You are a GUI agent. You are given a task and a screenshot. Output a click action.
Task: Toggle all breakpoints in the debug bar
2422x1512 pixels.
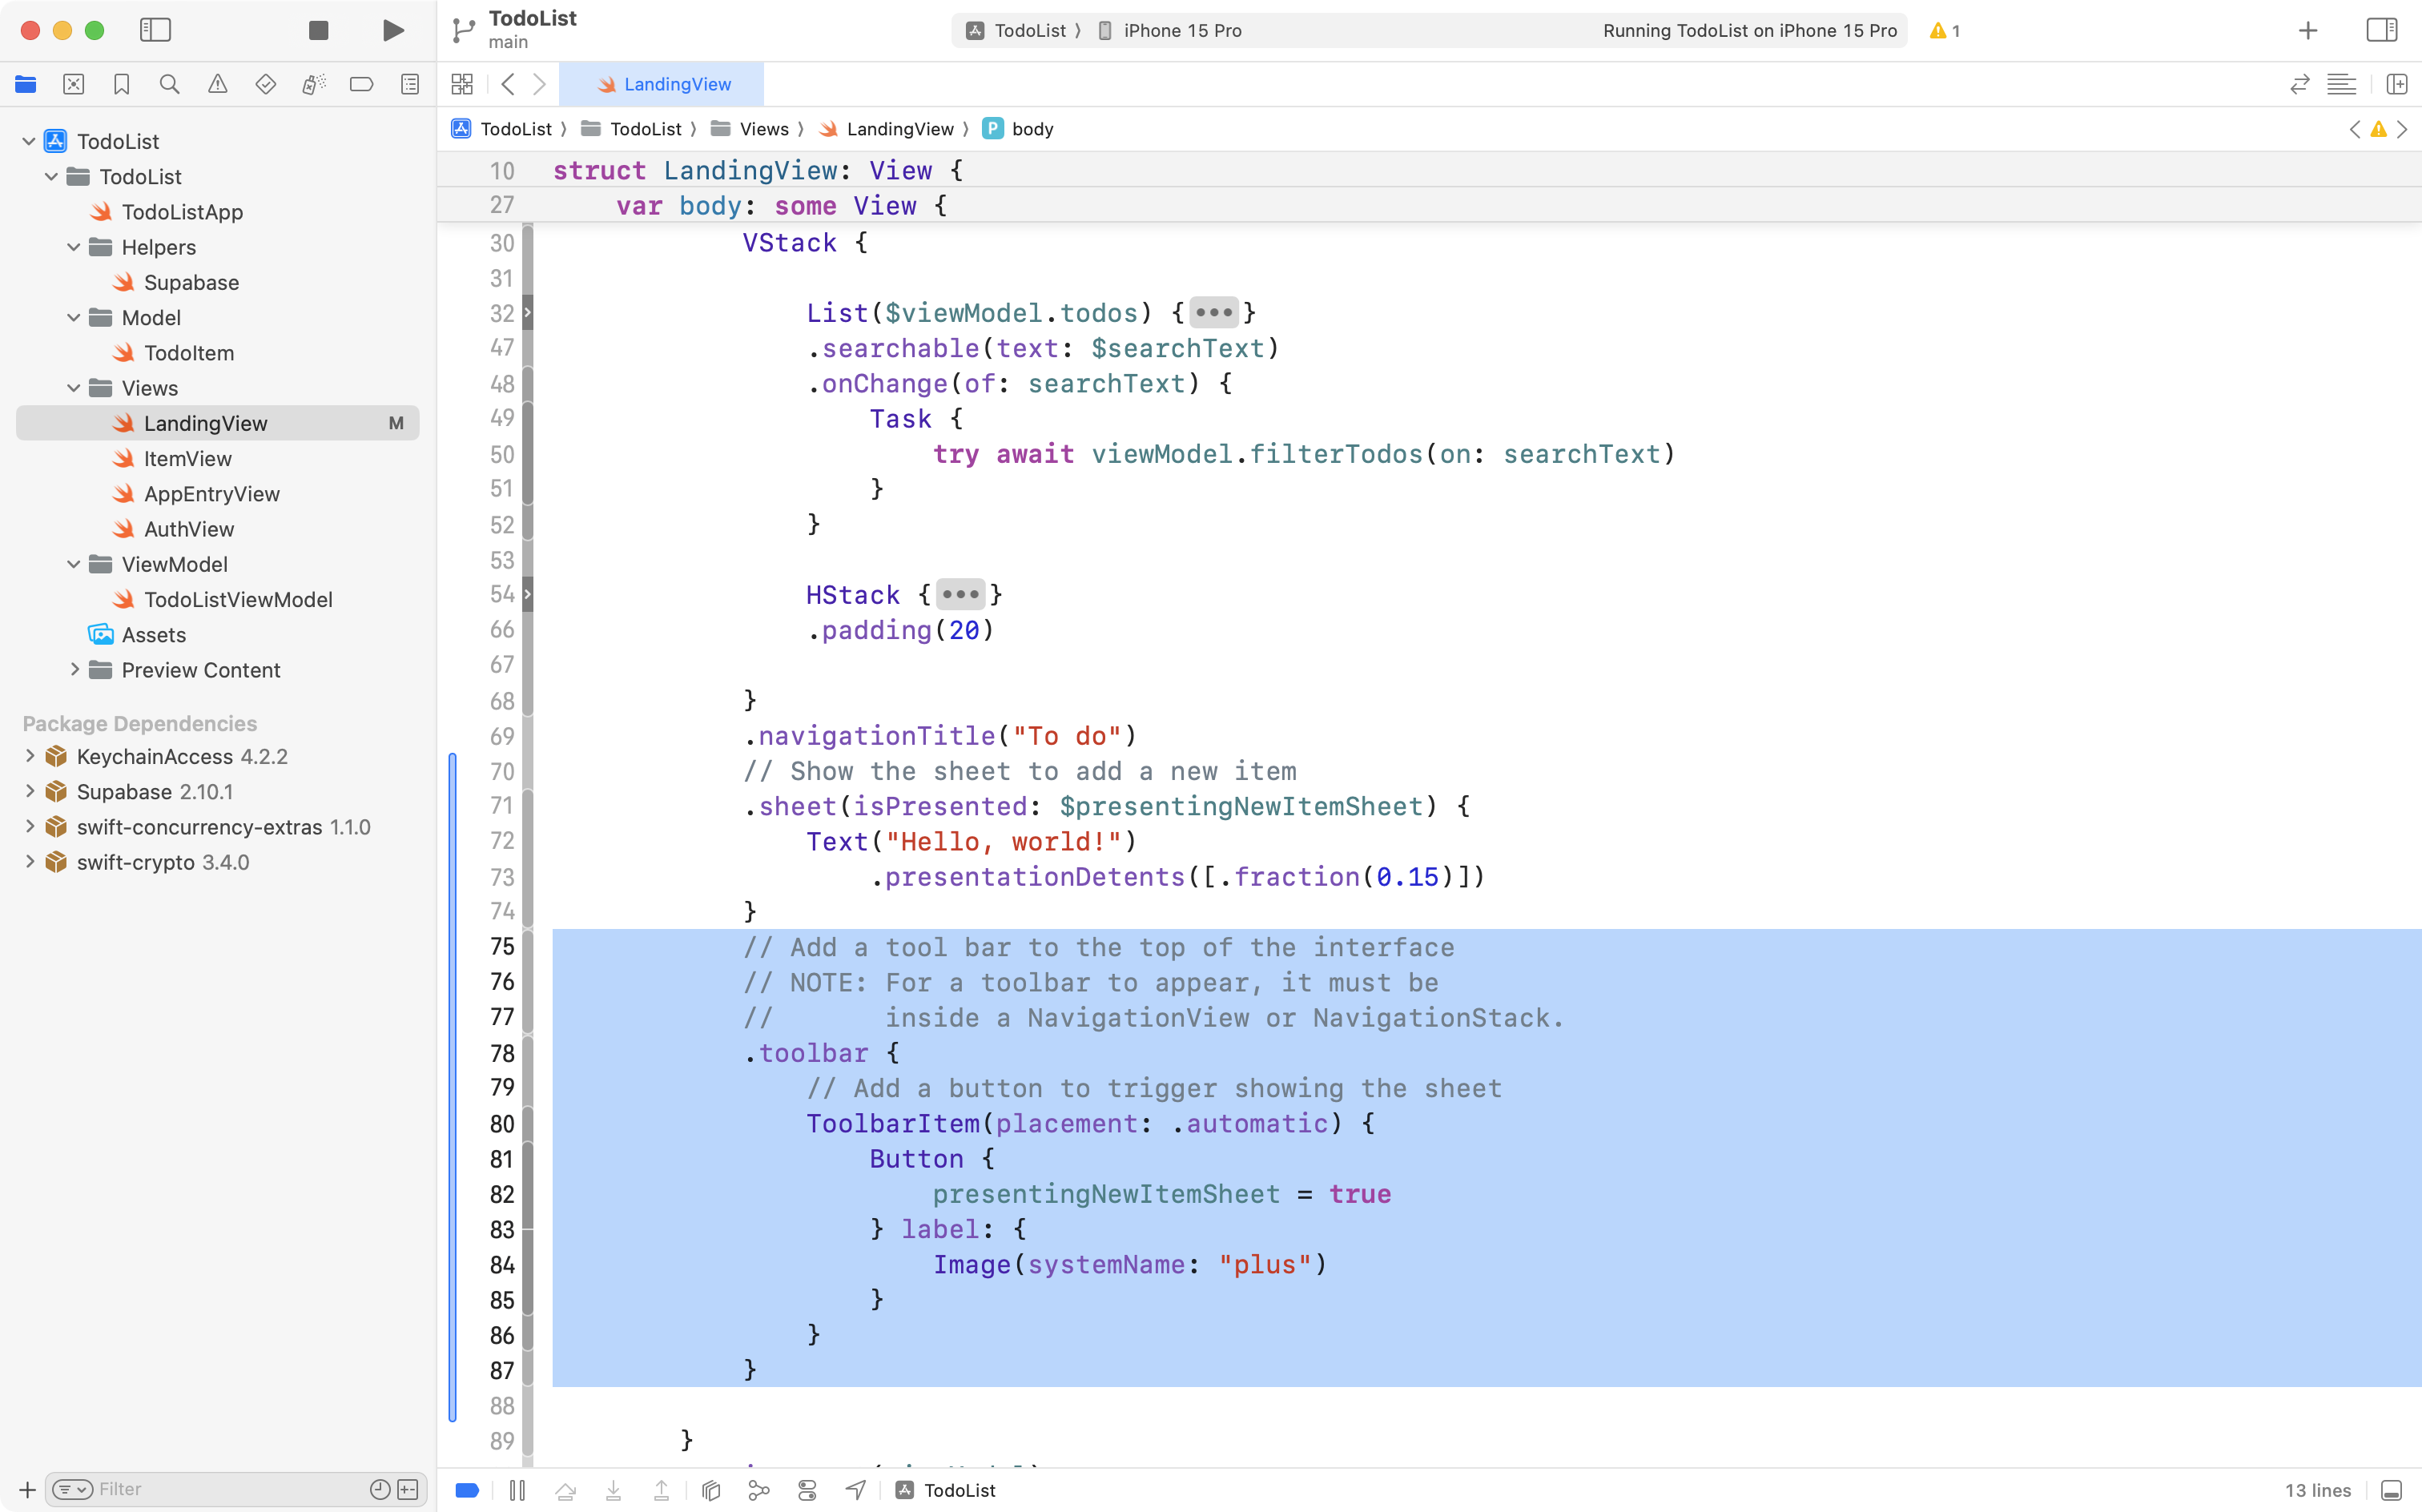coord(466,1489)
